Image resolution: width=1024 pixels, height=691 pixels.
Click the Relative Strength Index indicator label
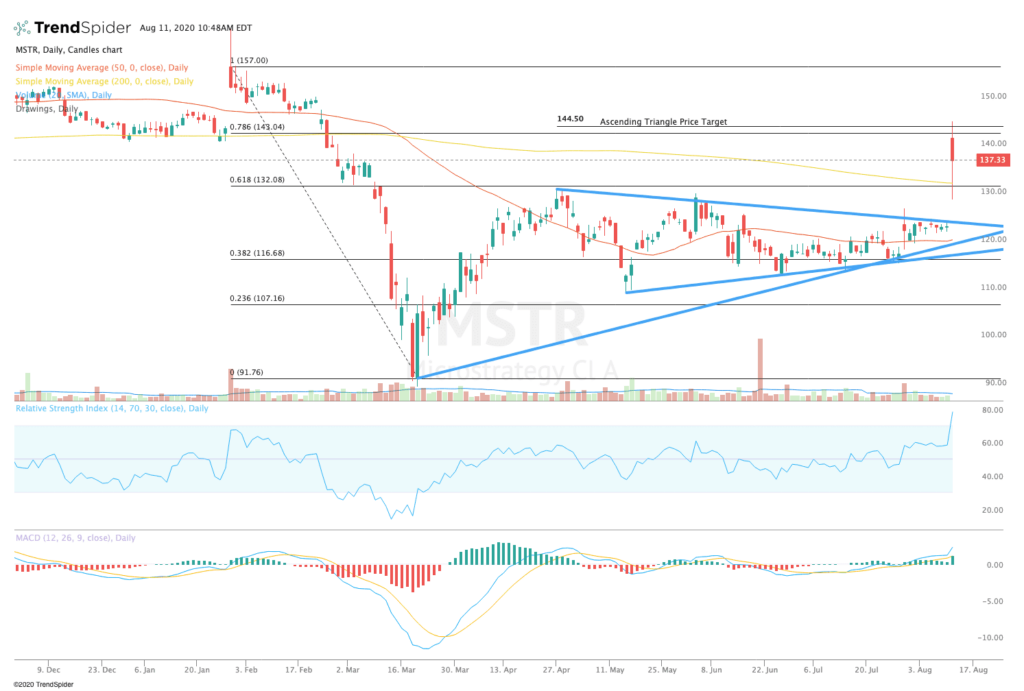[112, 408]
